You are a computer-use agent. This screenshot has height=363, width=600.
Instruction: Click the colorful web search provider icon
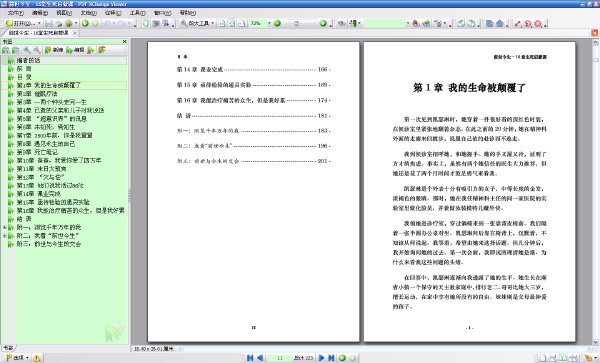point(353,23)
